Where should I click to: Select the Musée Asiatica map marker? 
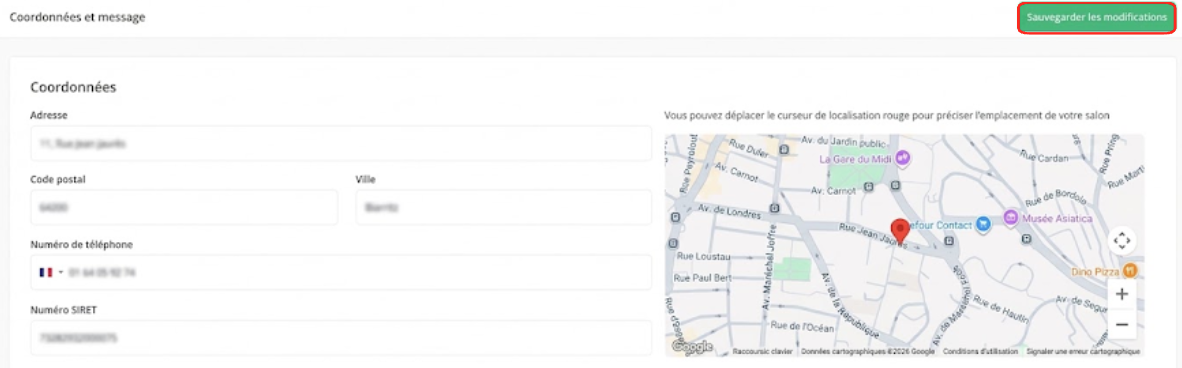pos(1011,218)
